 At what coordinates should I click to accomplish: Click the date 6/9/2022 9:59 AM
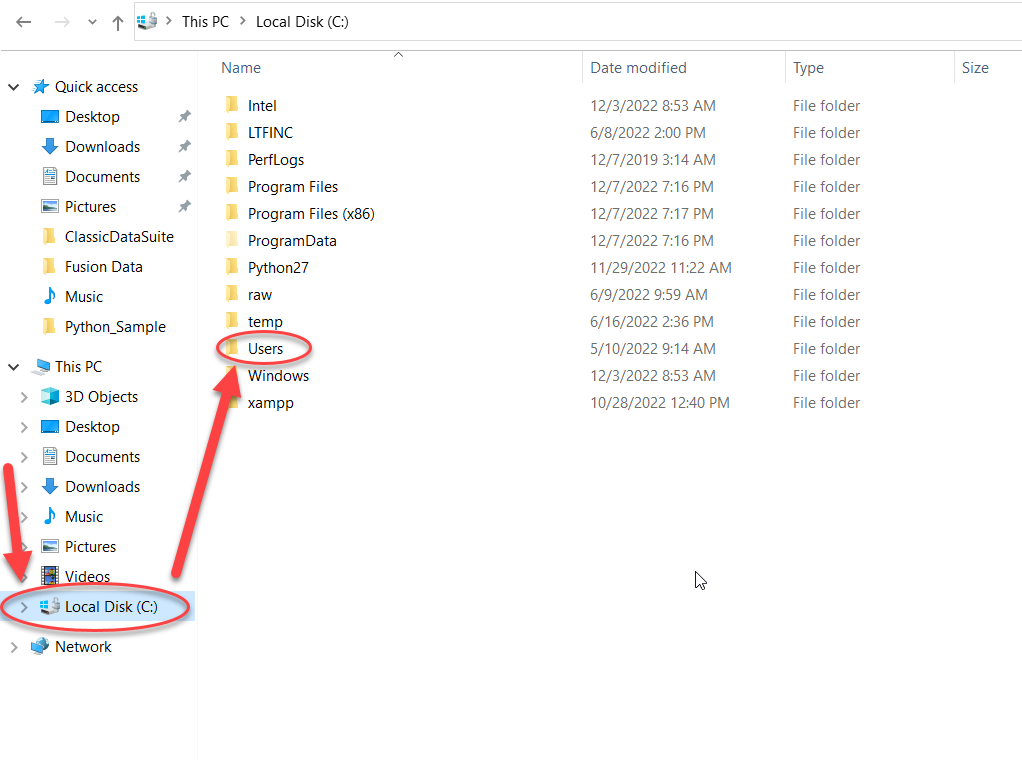click(x=649, y=295)
